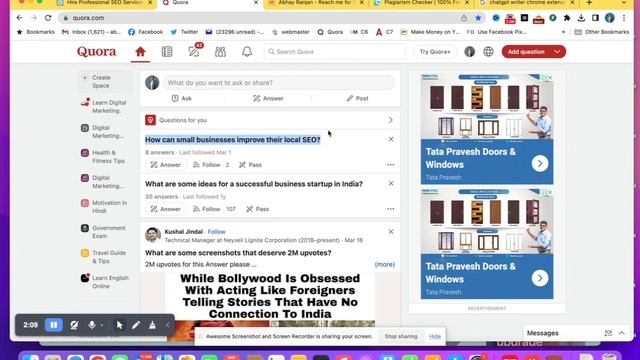Go to Quora Home icon
The width and height of the screenshot is (640, 360).
click(140, 52)
